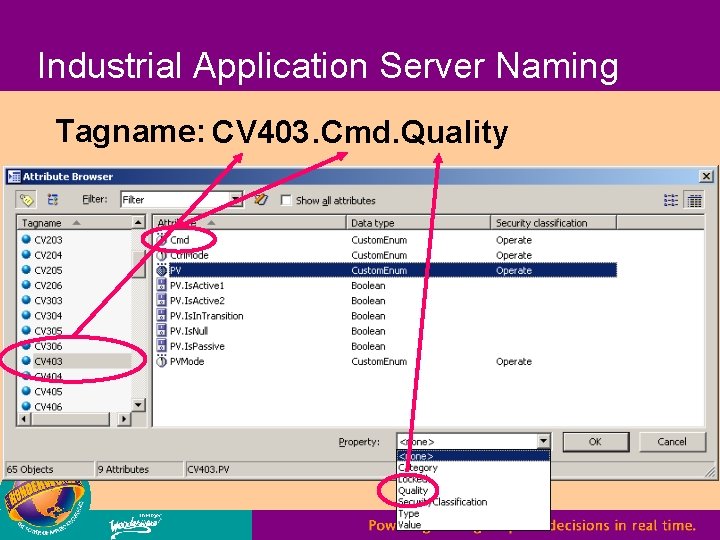Screen dimensions: 720x540
Task: Click the clear filter icon
Action: point(261,199)
